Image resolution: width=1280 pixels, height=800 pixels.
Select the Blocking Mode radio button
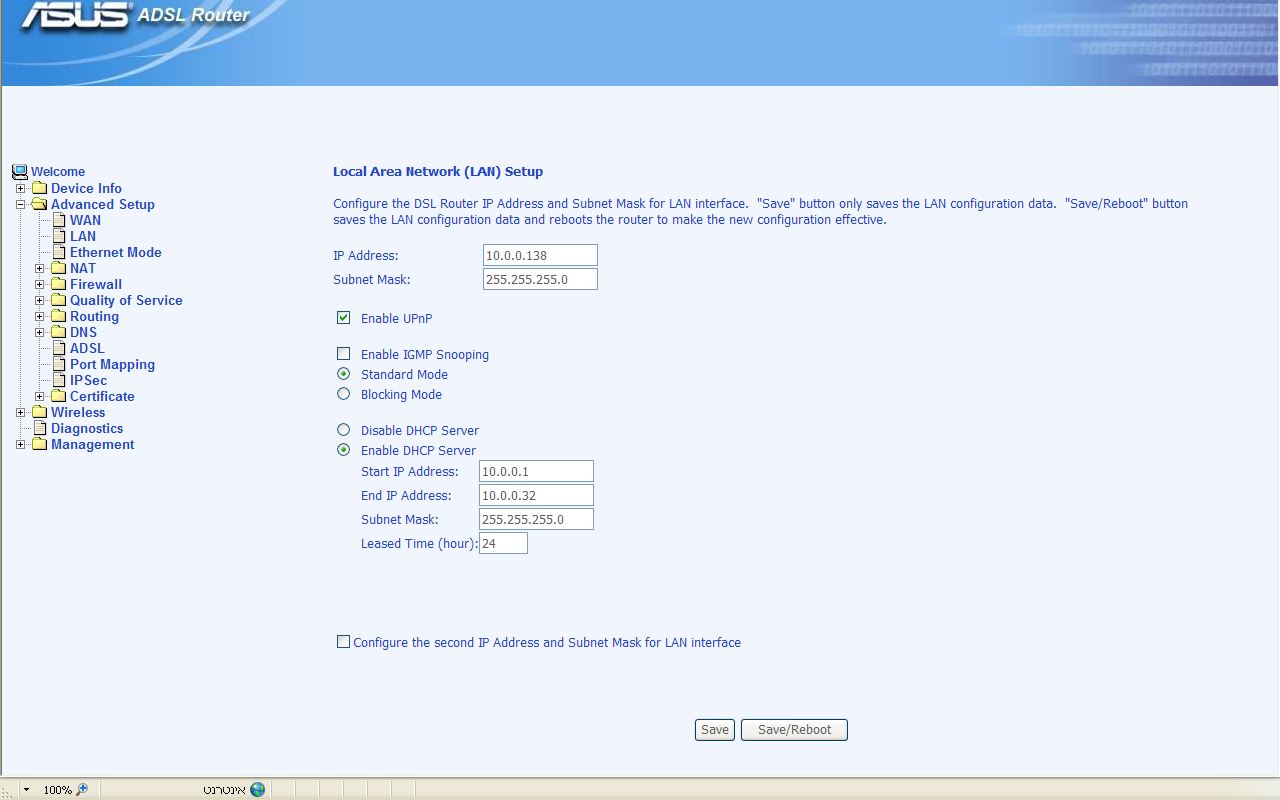(344, 394)
